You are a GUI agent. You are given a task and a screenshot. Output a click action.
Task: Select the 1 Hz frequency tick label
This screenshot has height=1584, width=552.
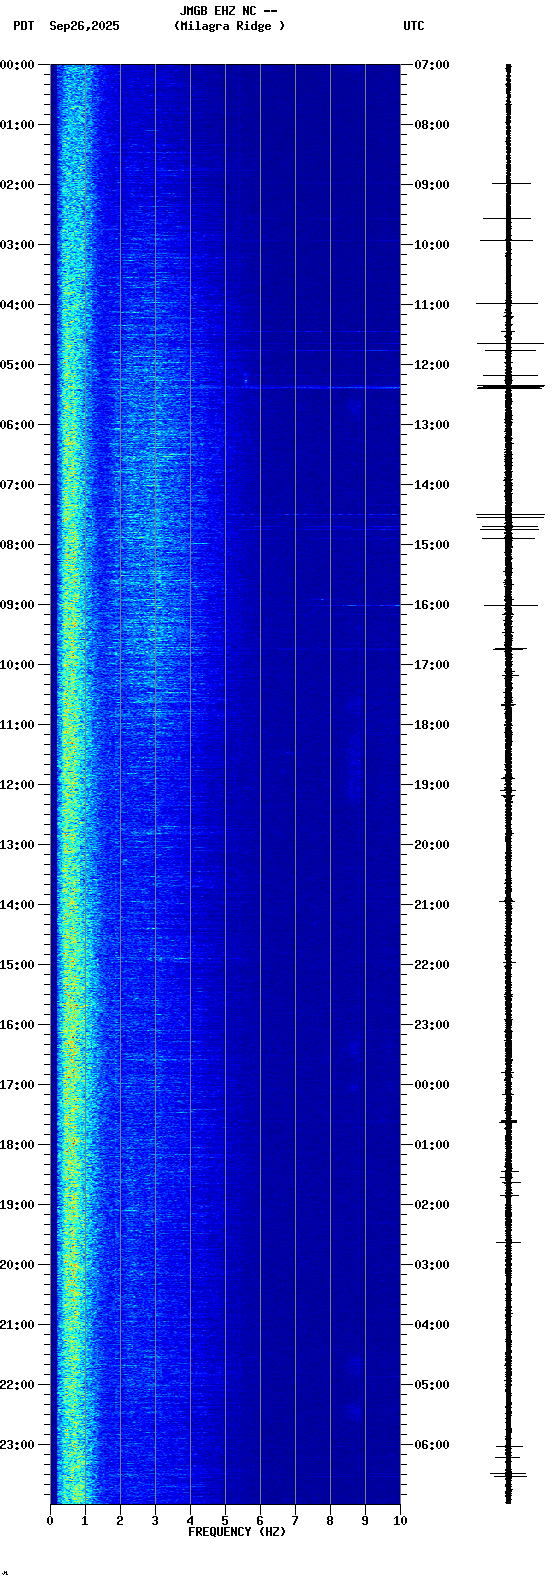pos(85,1521)
